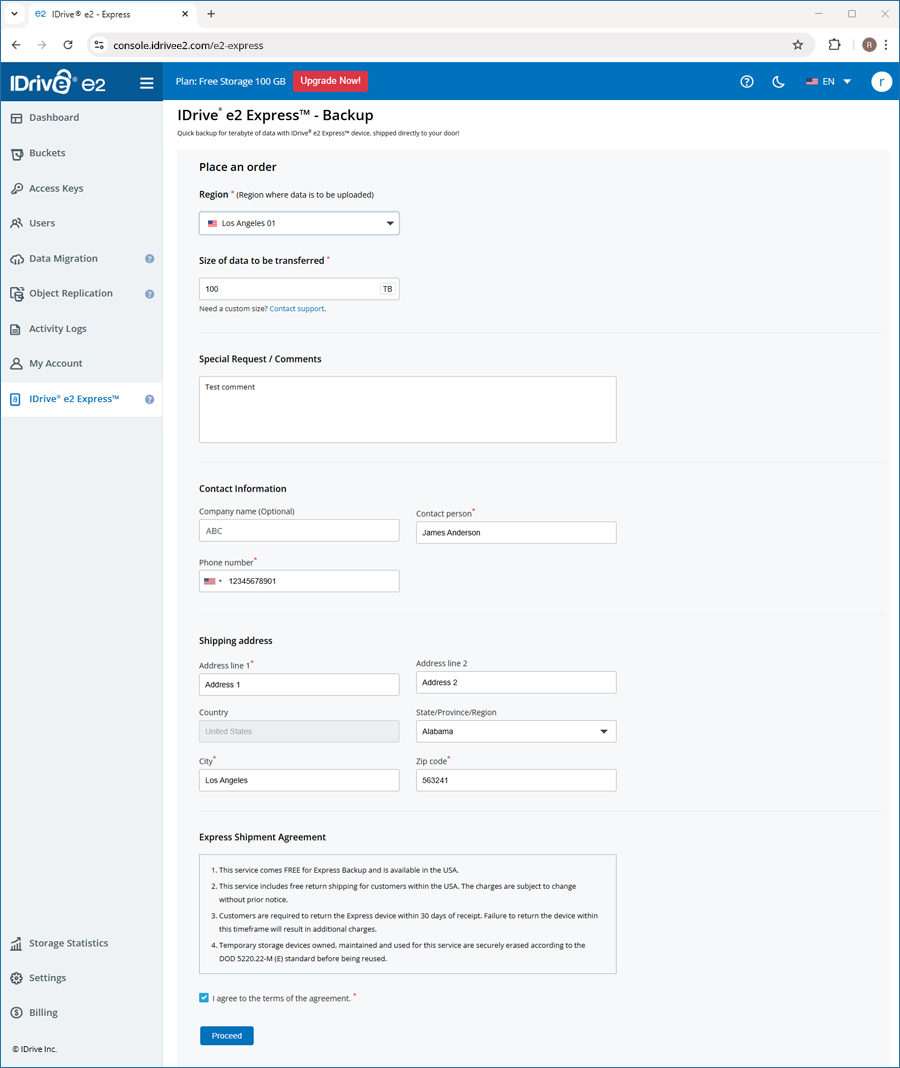Click the Zip code field
Screen dimensions: 900x1068
pos(516,781)
